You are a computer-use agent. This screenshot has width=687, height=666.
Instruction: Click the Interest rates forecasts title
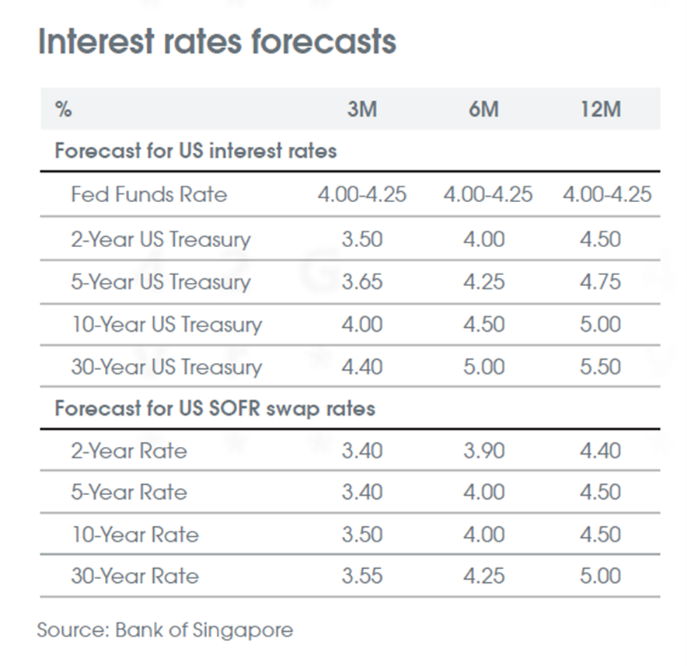(x=216, y=43)
